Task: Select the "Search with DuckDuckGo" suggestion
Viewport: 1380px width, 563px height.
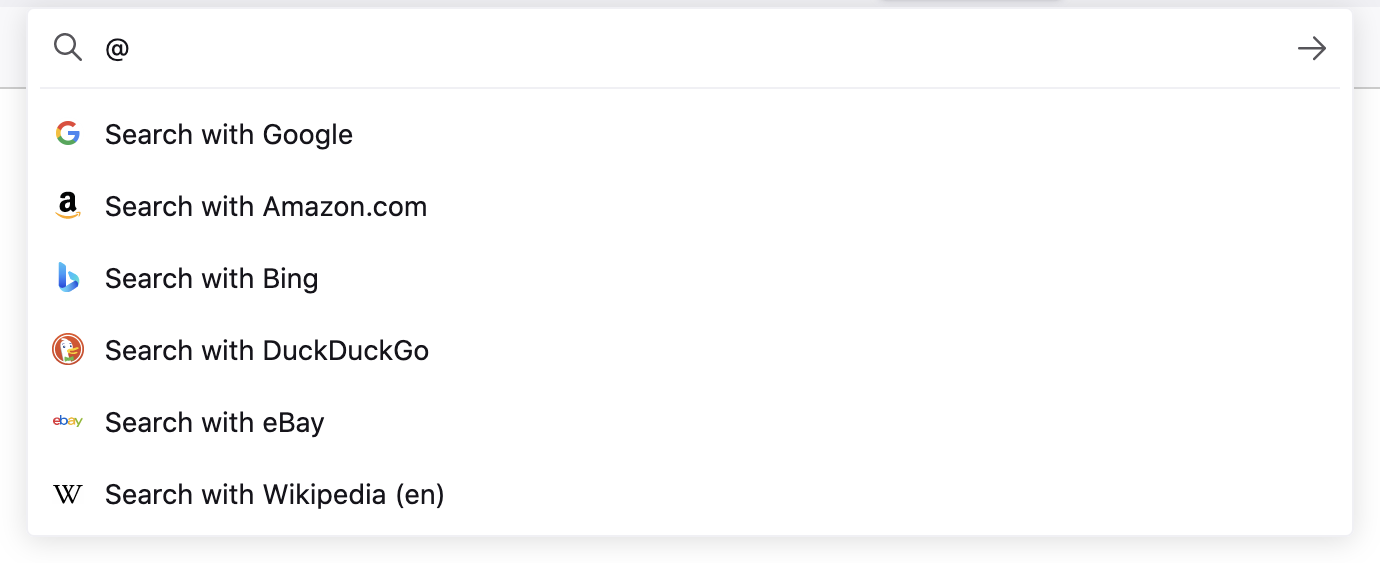Action: [267, 350]
